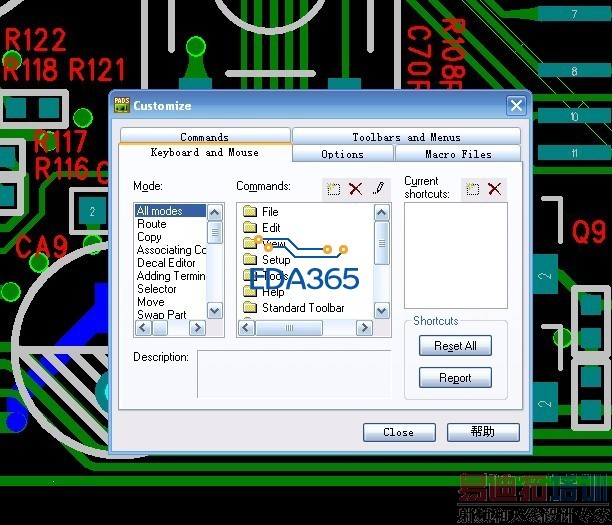Click Commands list scroll left arrow
The image size is (612, 525).
(x=246, y=328)
